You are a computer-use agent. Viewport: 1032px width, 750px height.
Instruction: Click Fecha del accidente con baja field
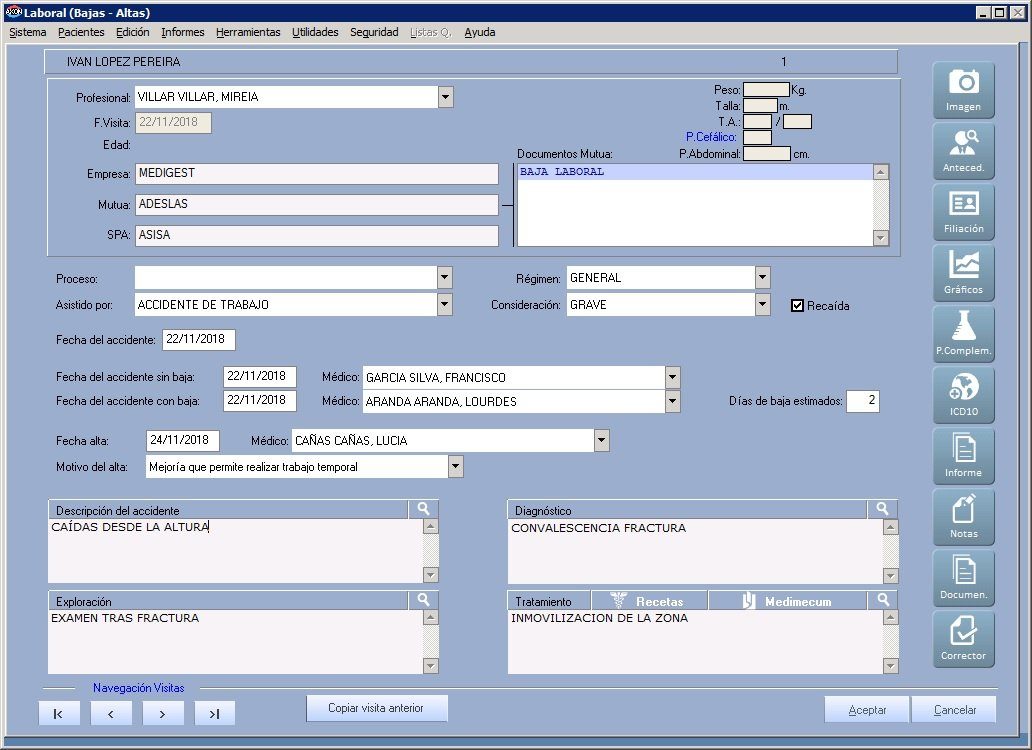pos(259,400)
